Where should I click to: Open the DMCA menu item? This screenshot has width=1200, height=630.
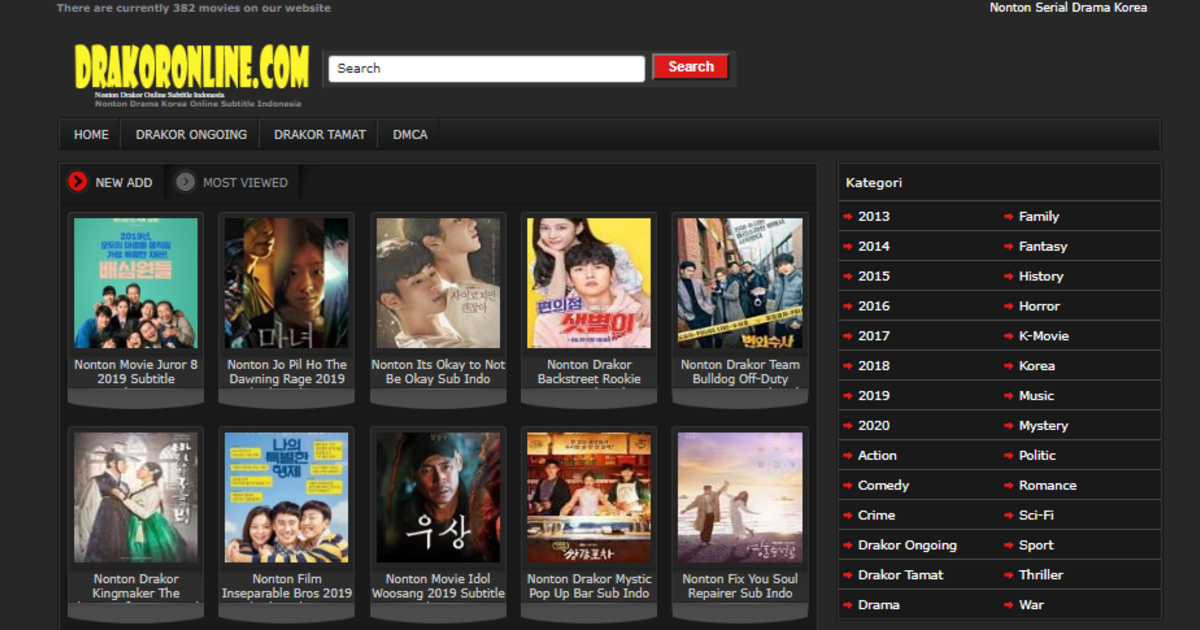tap(410, 134)
